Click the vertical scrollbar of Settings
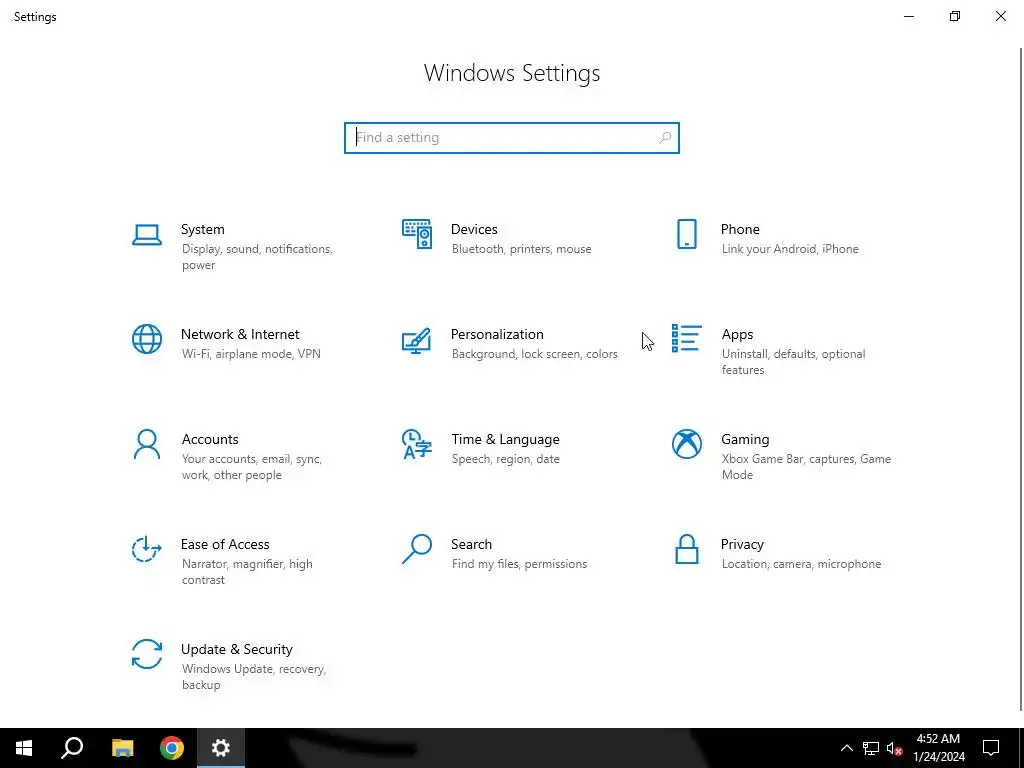Screen dimensions: 1024x768 point(1021,379)
